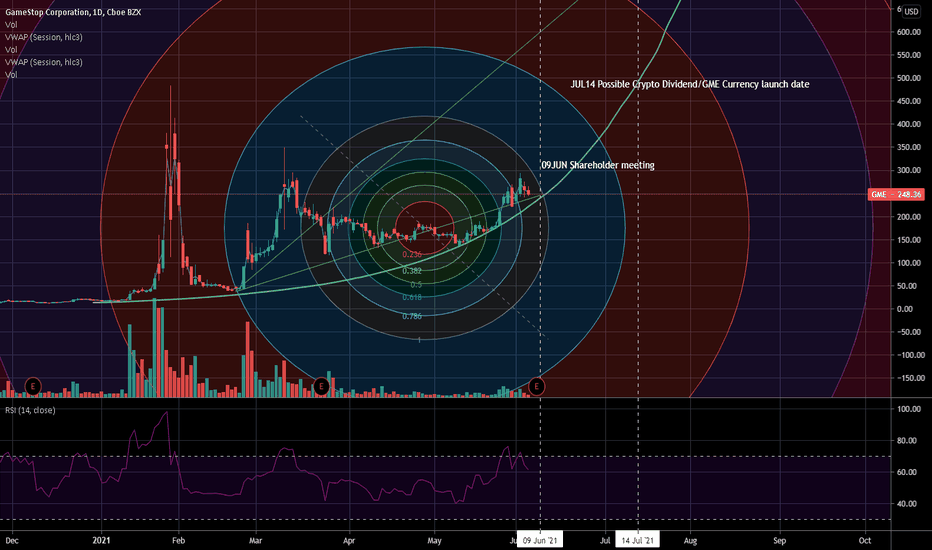
Task: Open the USD currency selector
Action: 911,11
